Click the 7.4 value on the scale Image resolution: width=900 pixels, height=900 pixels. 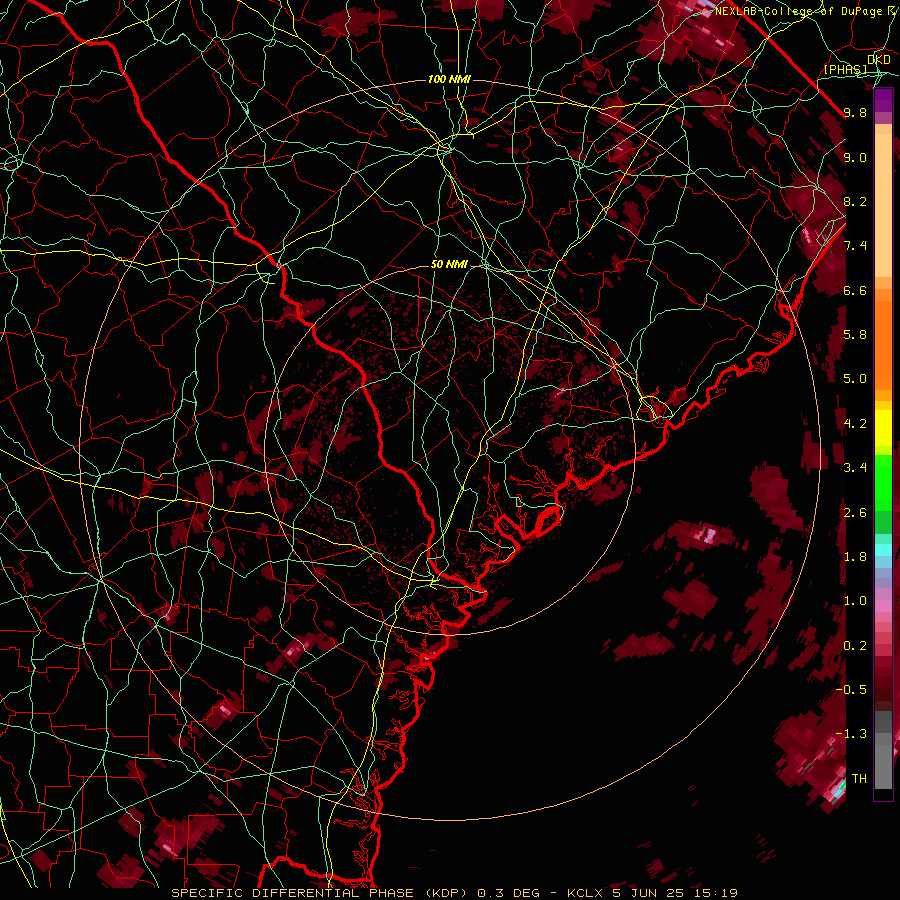(x=855, y=246)
